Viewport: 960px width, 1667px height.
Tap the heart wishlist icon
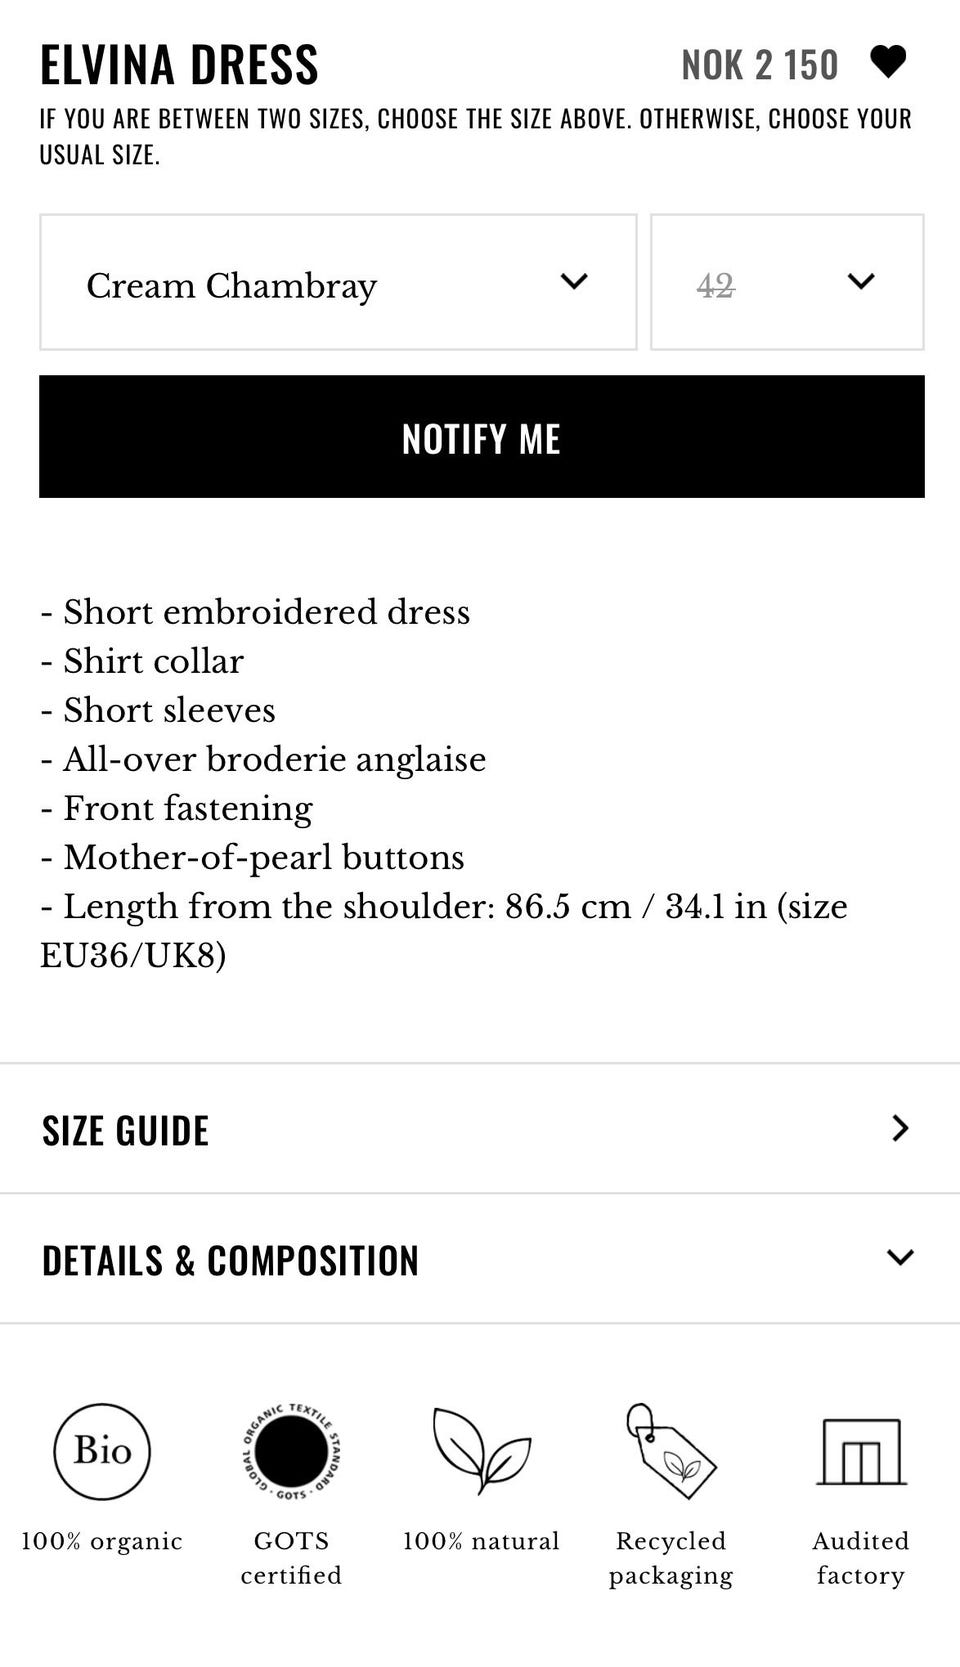(x=887, y=62)
